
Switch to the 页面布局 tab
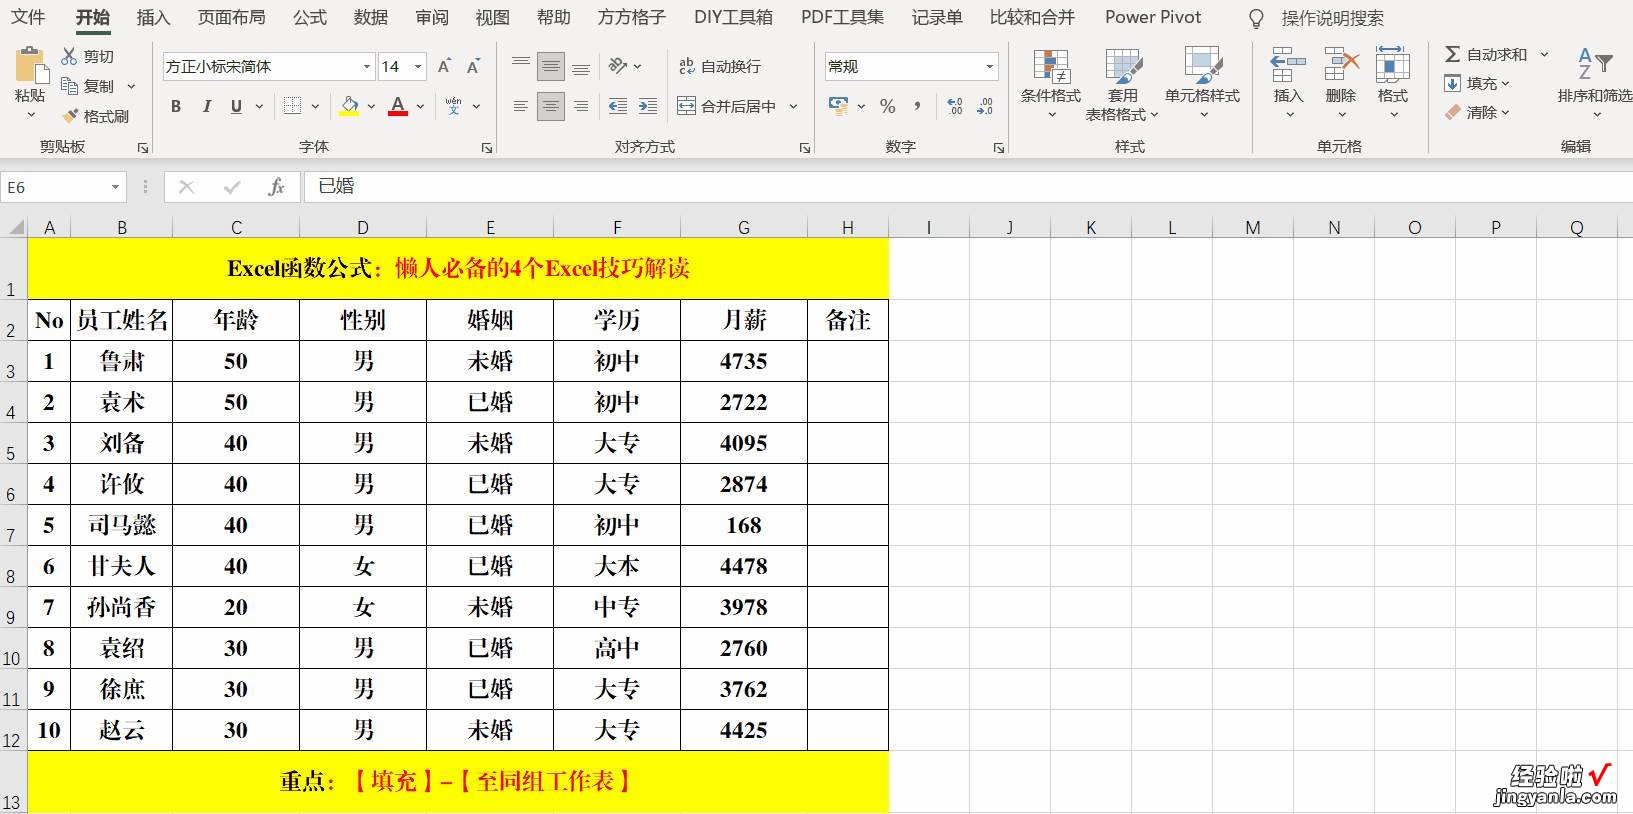point(231,17)
